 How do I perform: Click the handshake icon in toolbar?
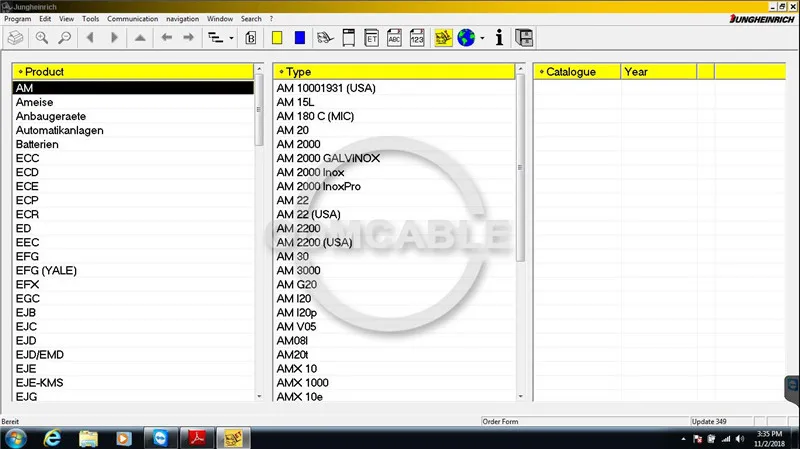325,38
